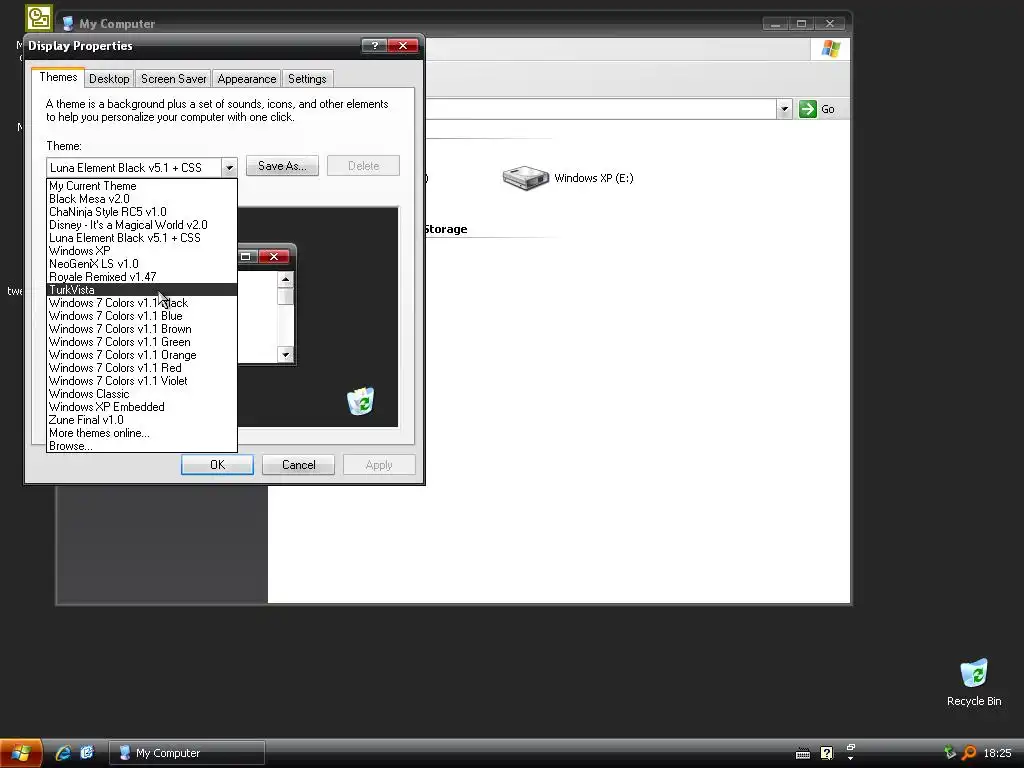Click the Windows XP (E:) drive icon
The image size is (1024, 768).
pos(525,178)
